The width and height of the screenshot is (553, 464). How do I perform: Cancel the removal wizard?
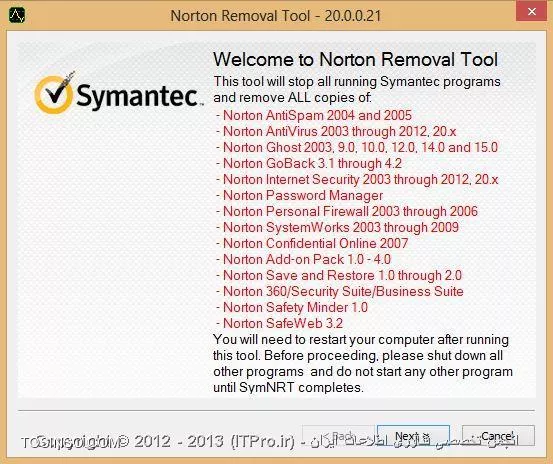tap(498, 435)
